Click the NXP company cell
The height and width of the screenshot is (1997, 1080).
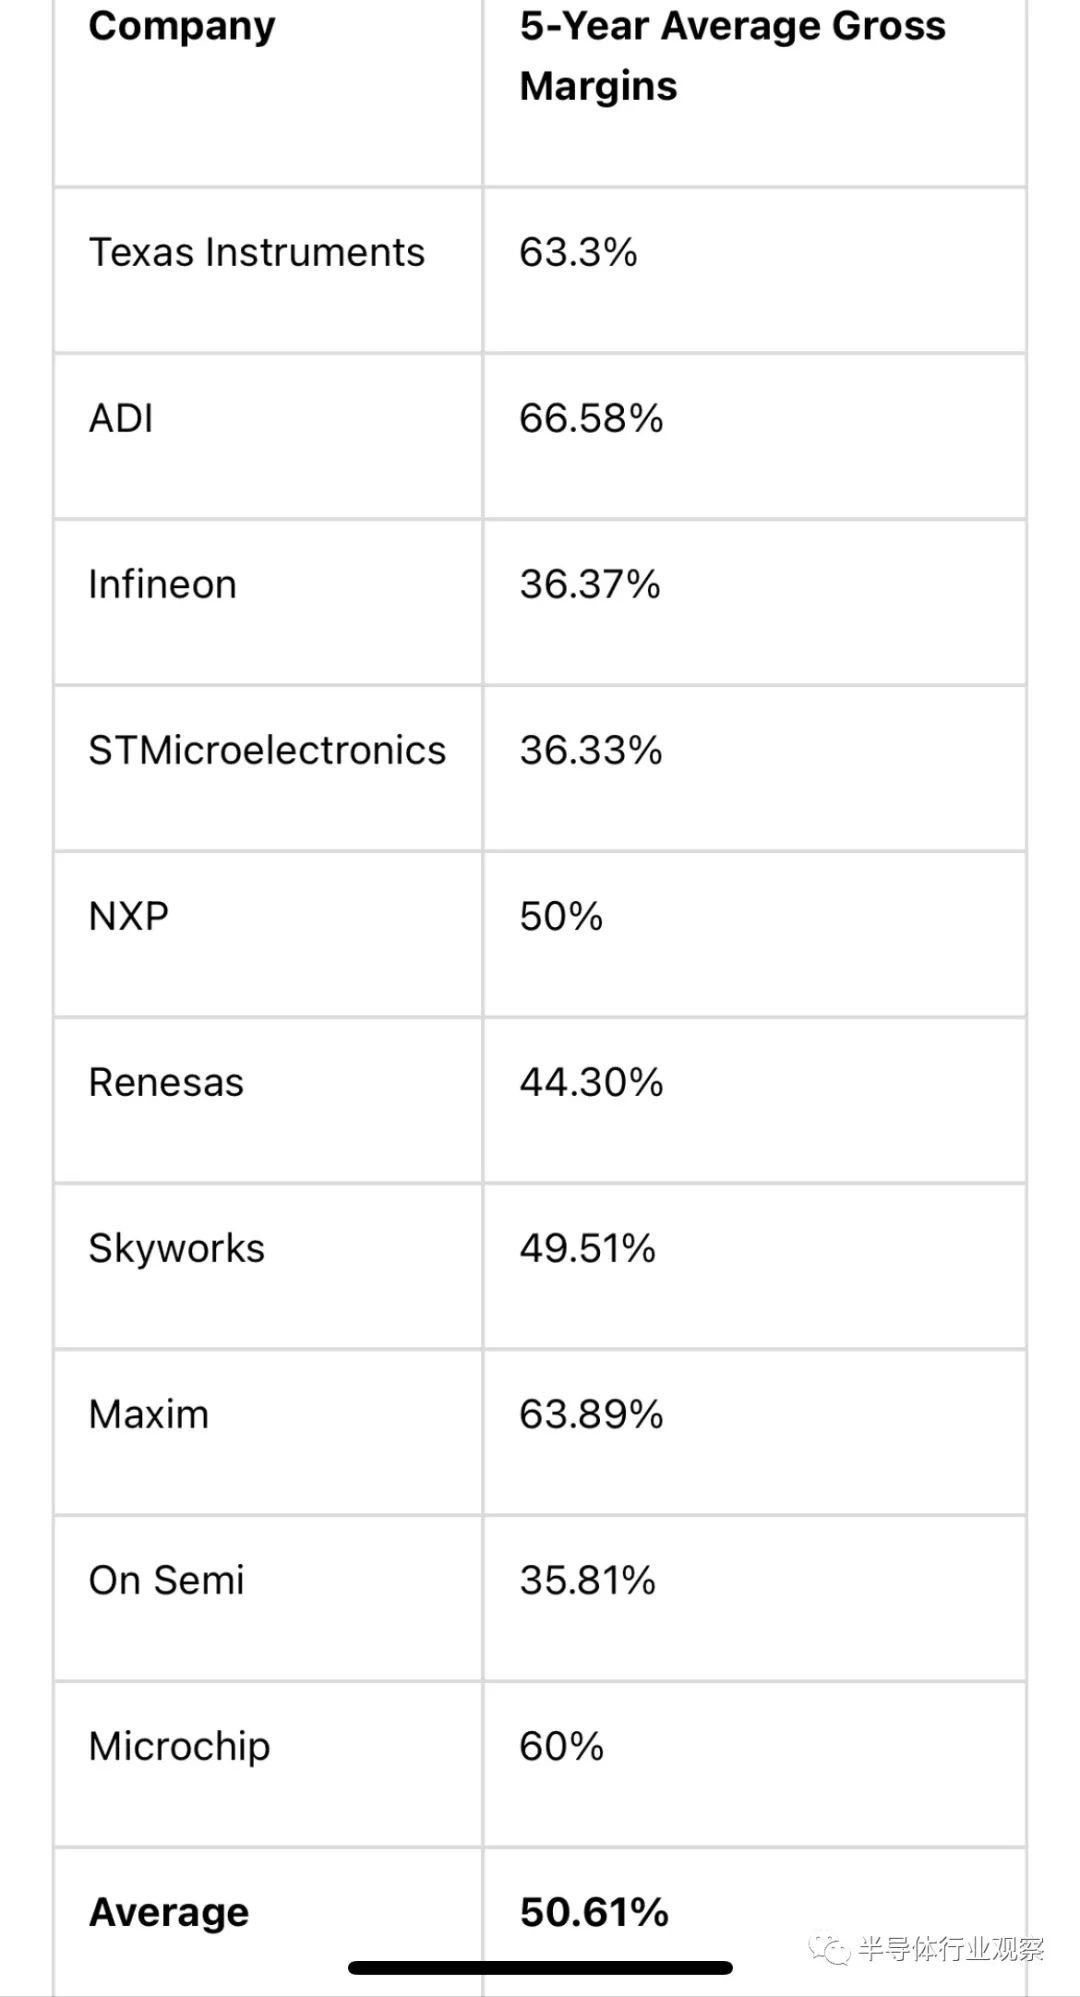[x=128, y=917]
